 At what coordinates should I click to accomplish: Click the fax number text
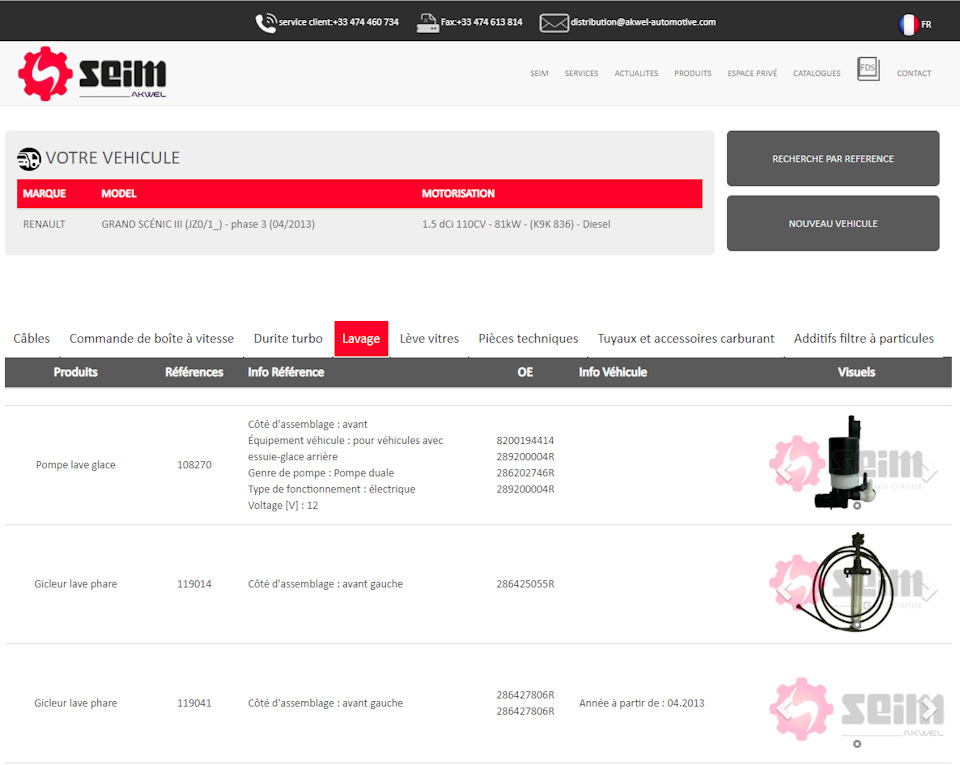pyautogui.click(x=481, y=22)
